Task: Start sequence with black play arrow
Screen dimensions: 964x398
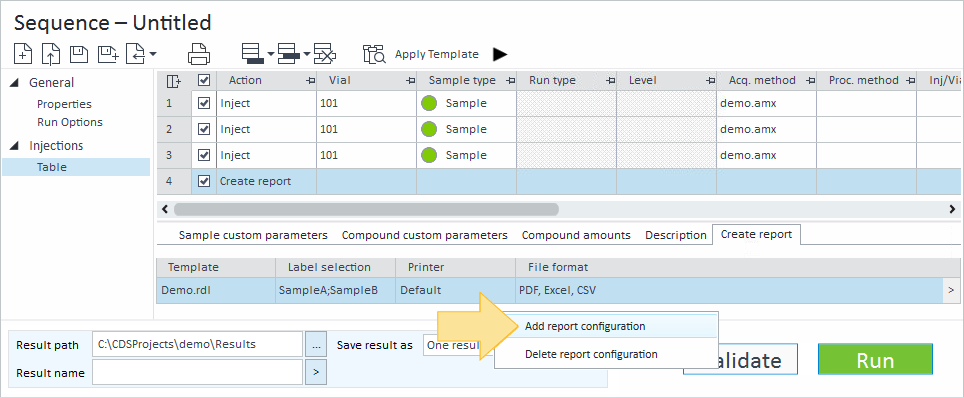Action: [500, 54]
